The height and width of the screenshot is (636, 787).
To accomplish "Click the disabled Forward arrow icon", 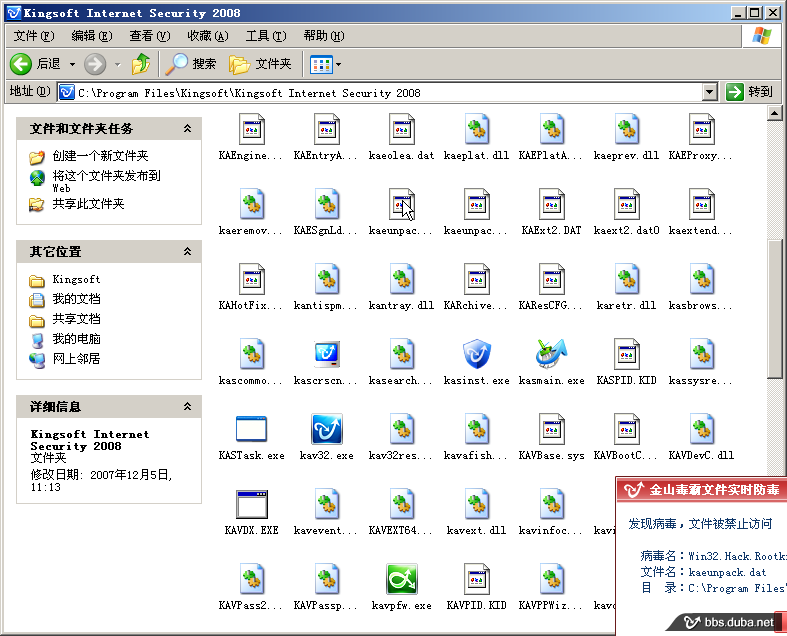I will [x=95, y=64].
